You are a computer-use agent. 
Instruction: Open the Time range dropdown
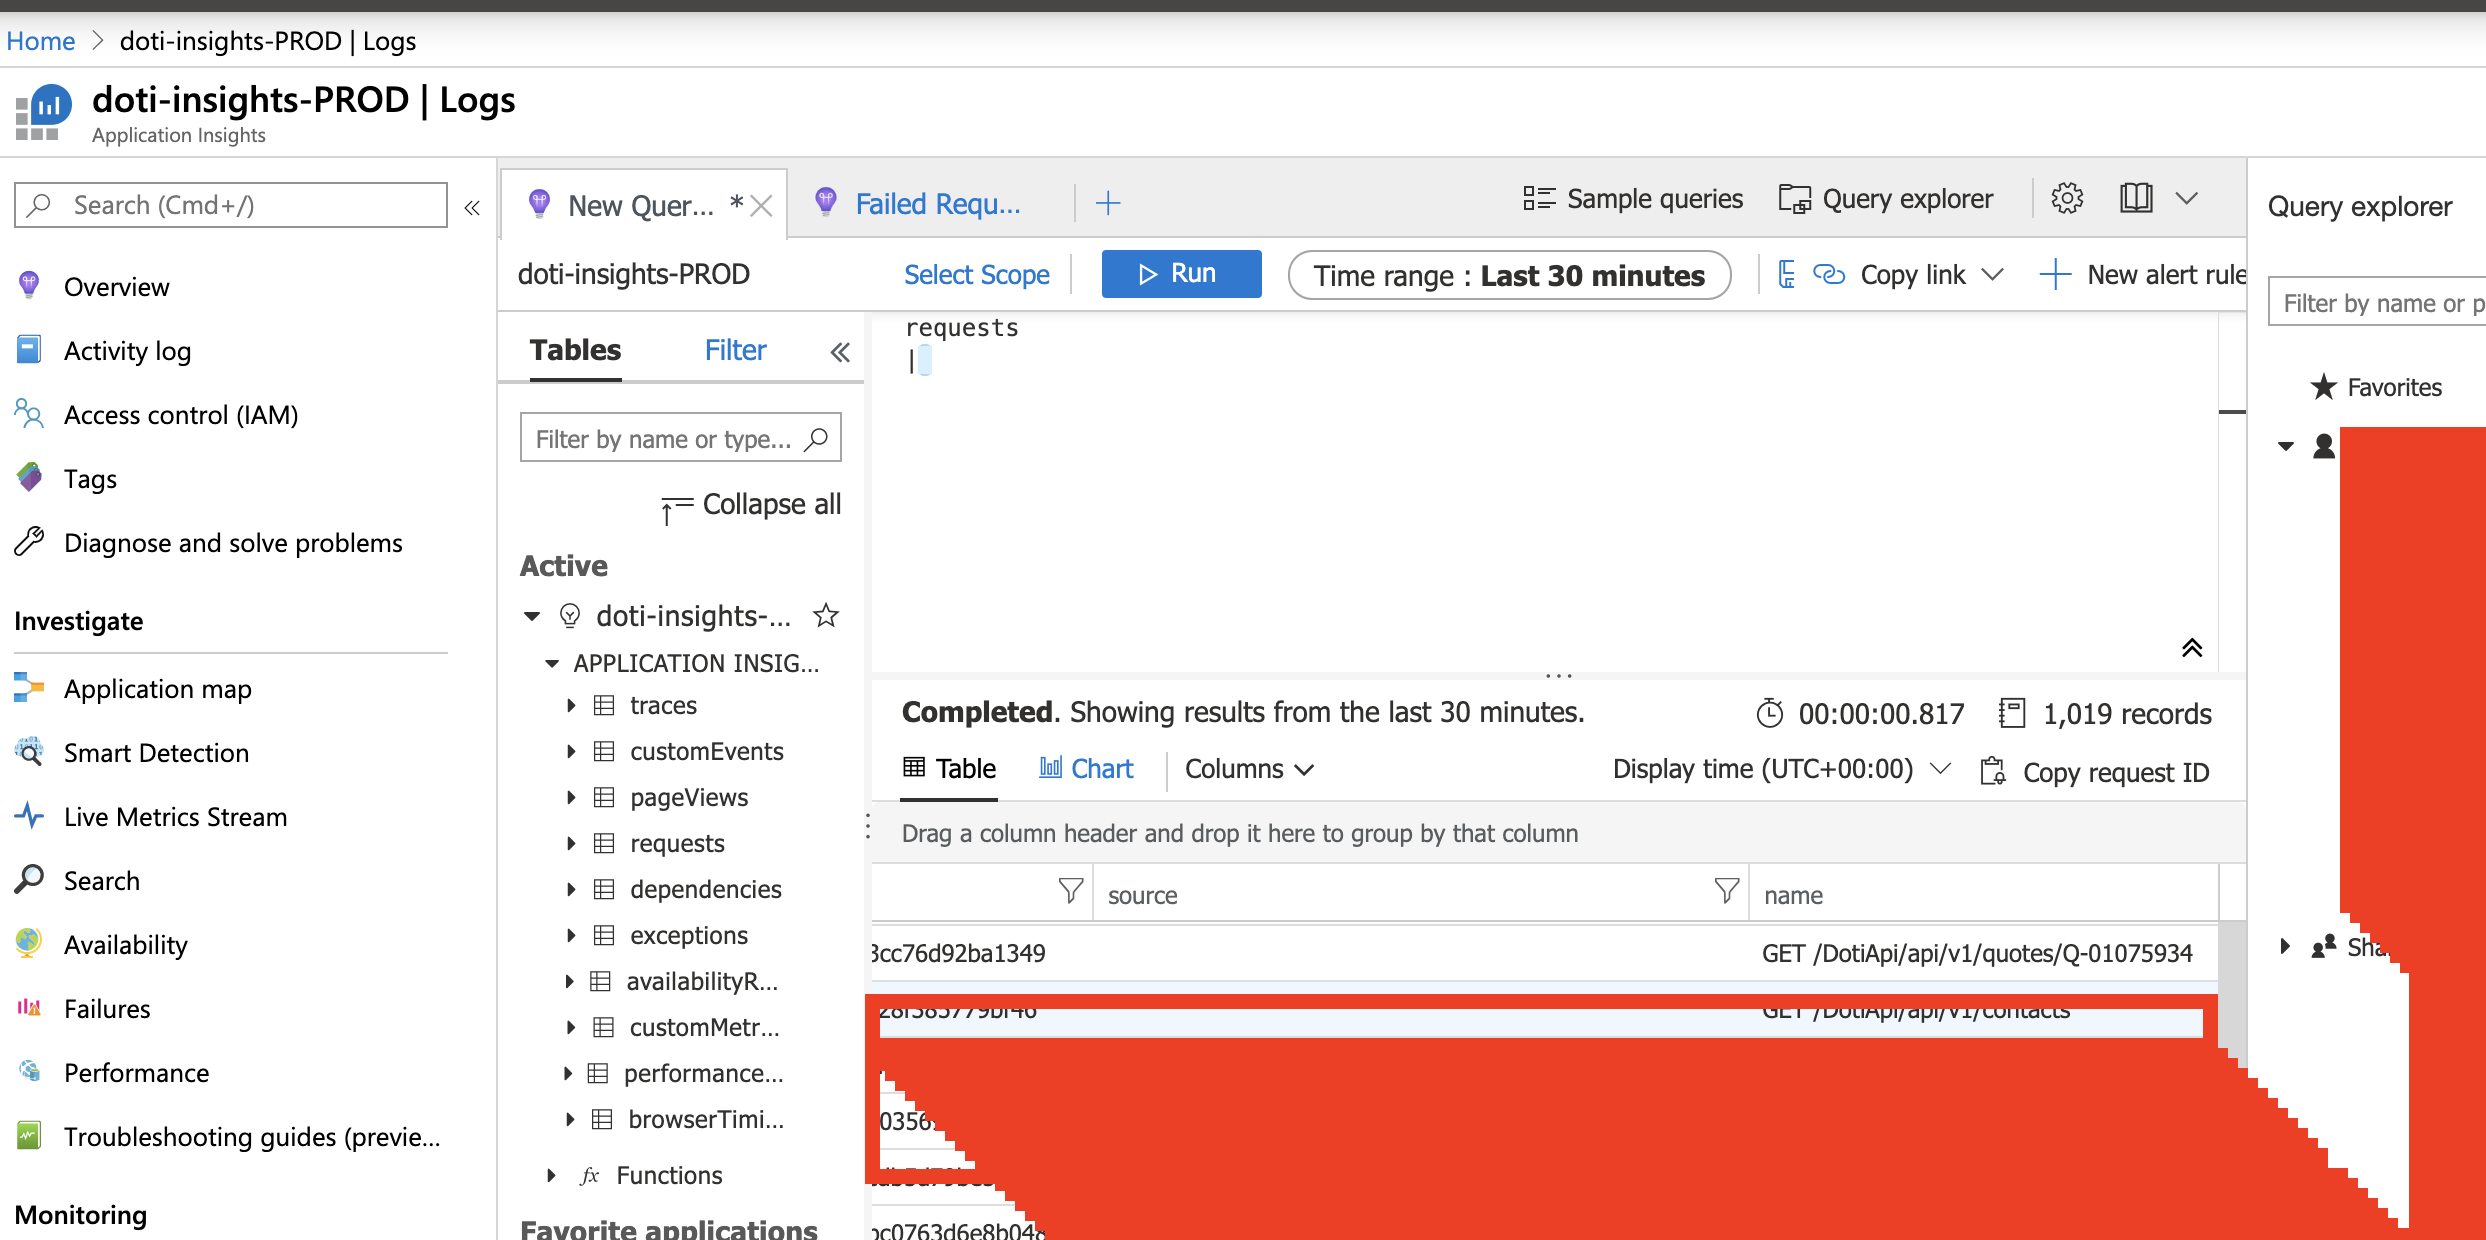click(1509, 275)
